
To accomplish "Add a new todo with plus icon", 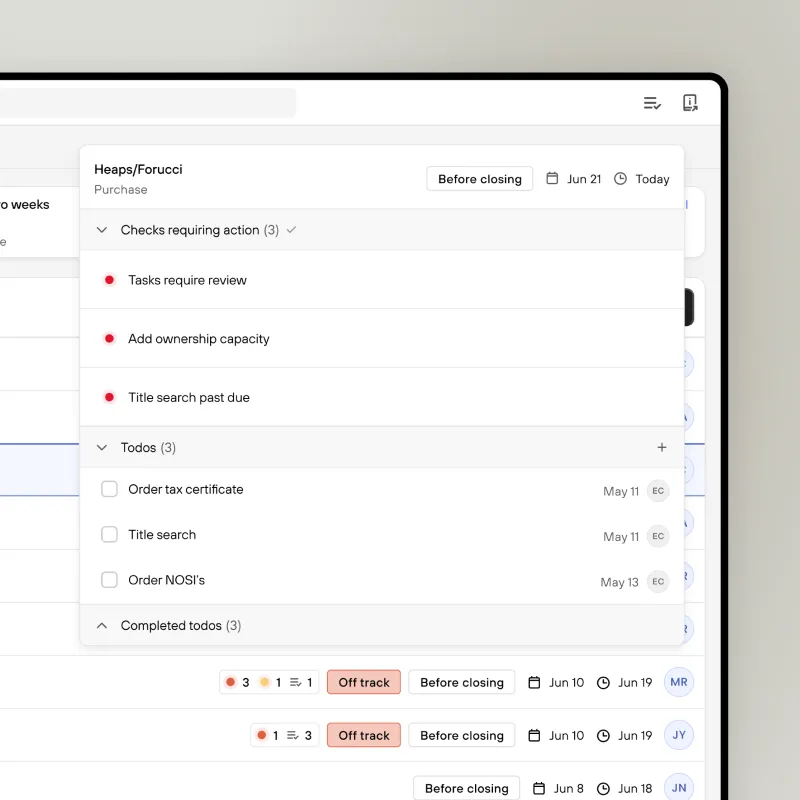I will [662, 447].
